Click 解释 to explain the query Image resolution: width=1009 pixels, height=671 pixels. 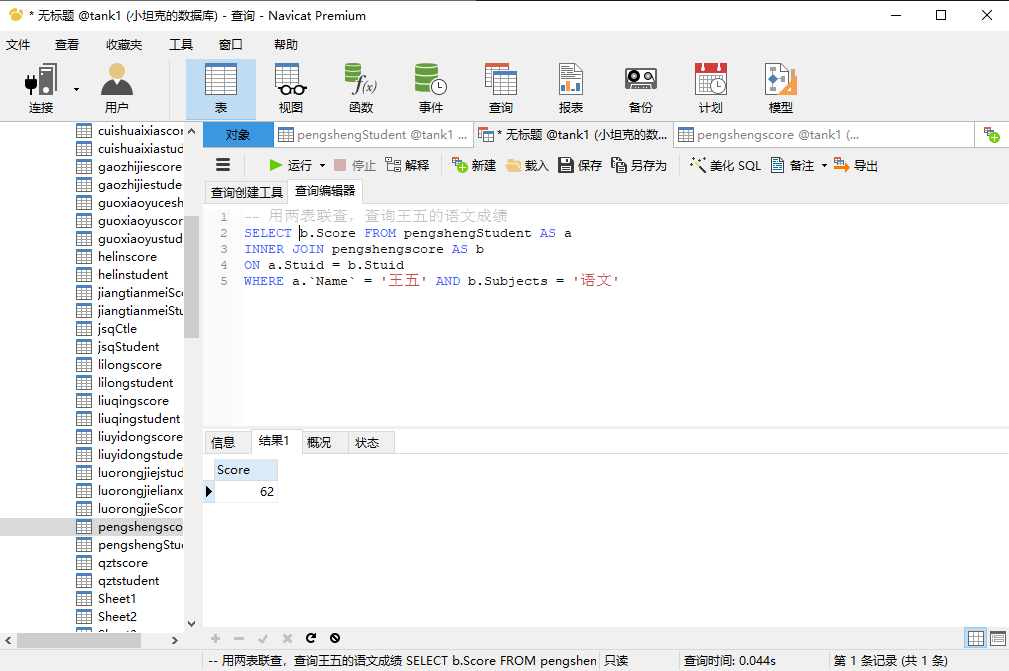coord(407,165)
